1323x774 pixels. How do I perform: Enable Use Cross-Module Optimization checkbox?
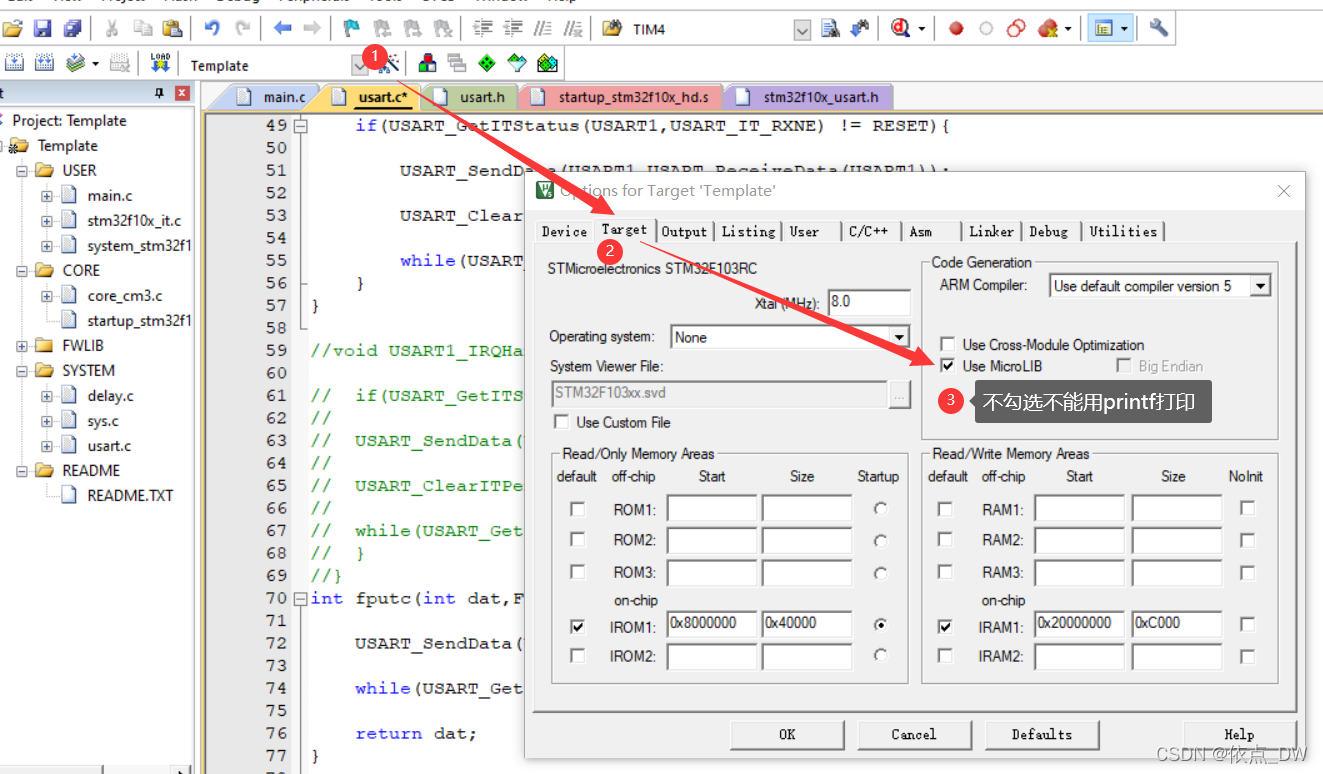click(947, 344)
